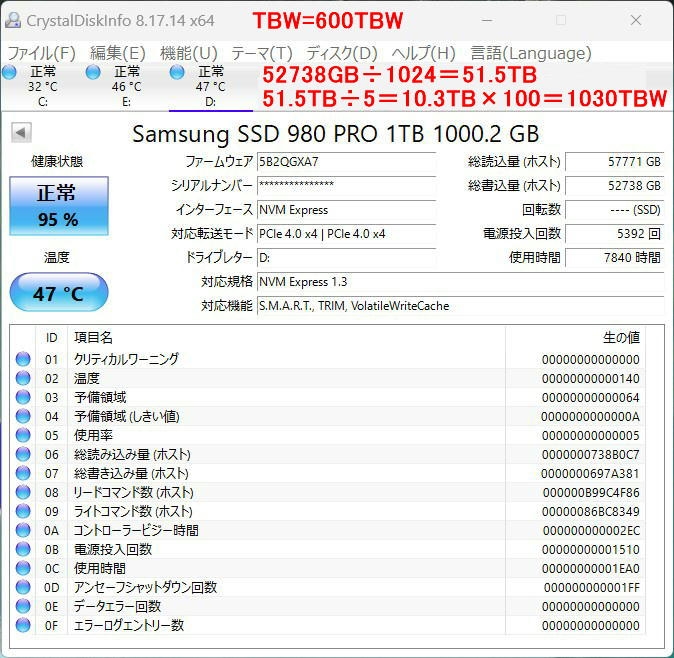The height and width of the screenshot is (658, 674).
Task: Click the interface field NVM Express
Action: [346, 210]
